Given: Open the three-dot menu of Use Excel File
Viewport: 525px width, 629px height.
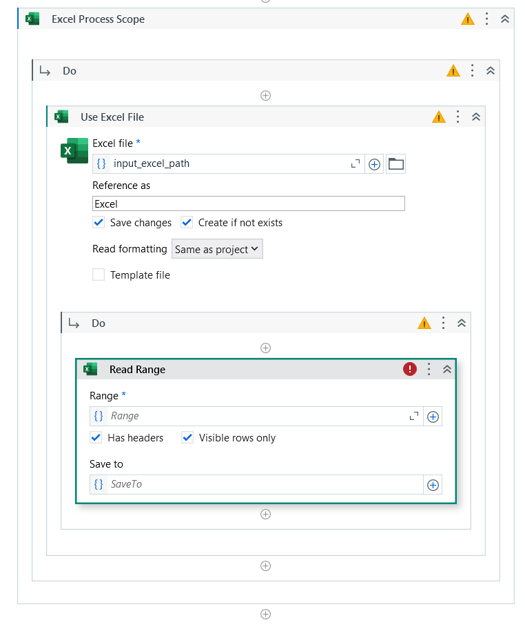Looking at the screenshot, I should tap(458, 117).
